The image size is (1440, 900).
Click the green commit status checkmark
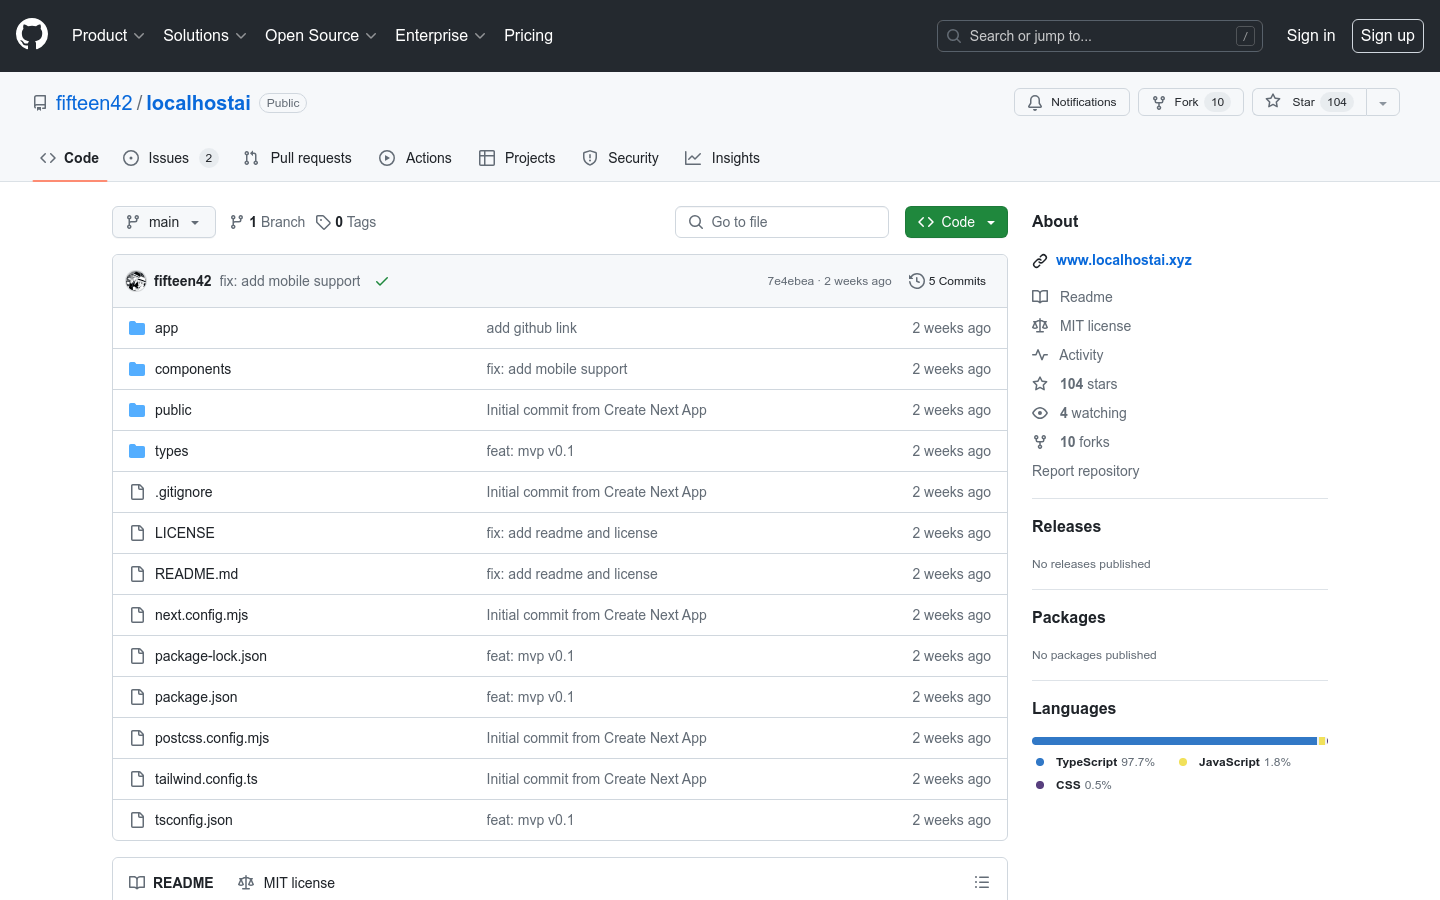click(x=382, y=281)
